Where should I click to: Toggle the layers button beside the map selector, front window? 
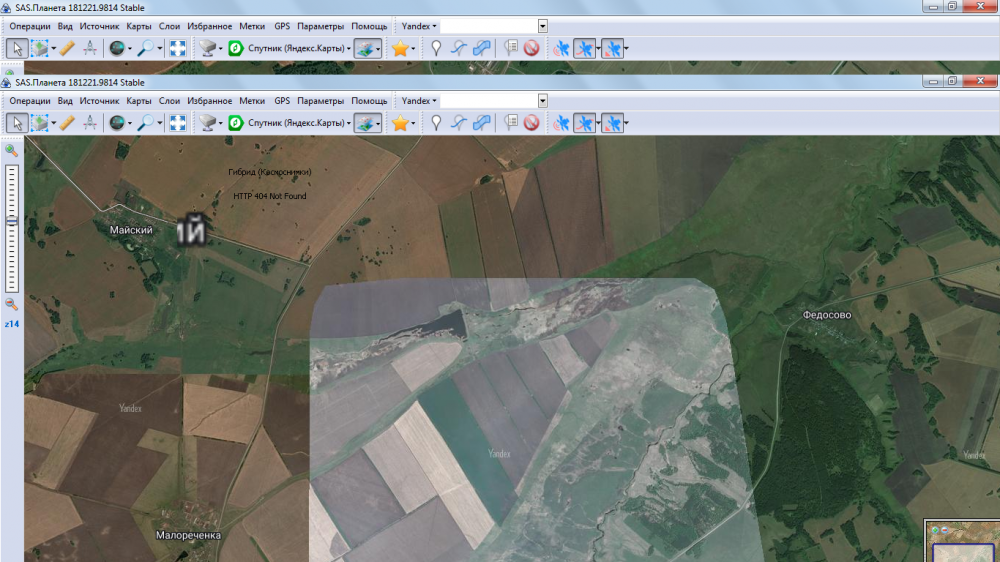tap(365, 123)
